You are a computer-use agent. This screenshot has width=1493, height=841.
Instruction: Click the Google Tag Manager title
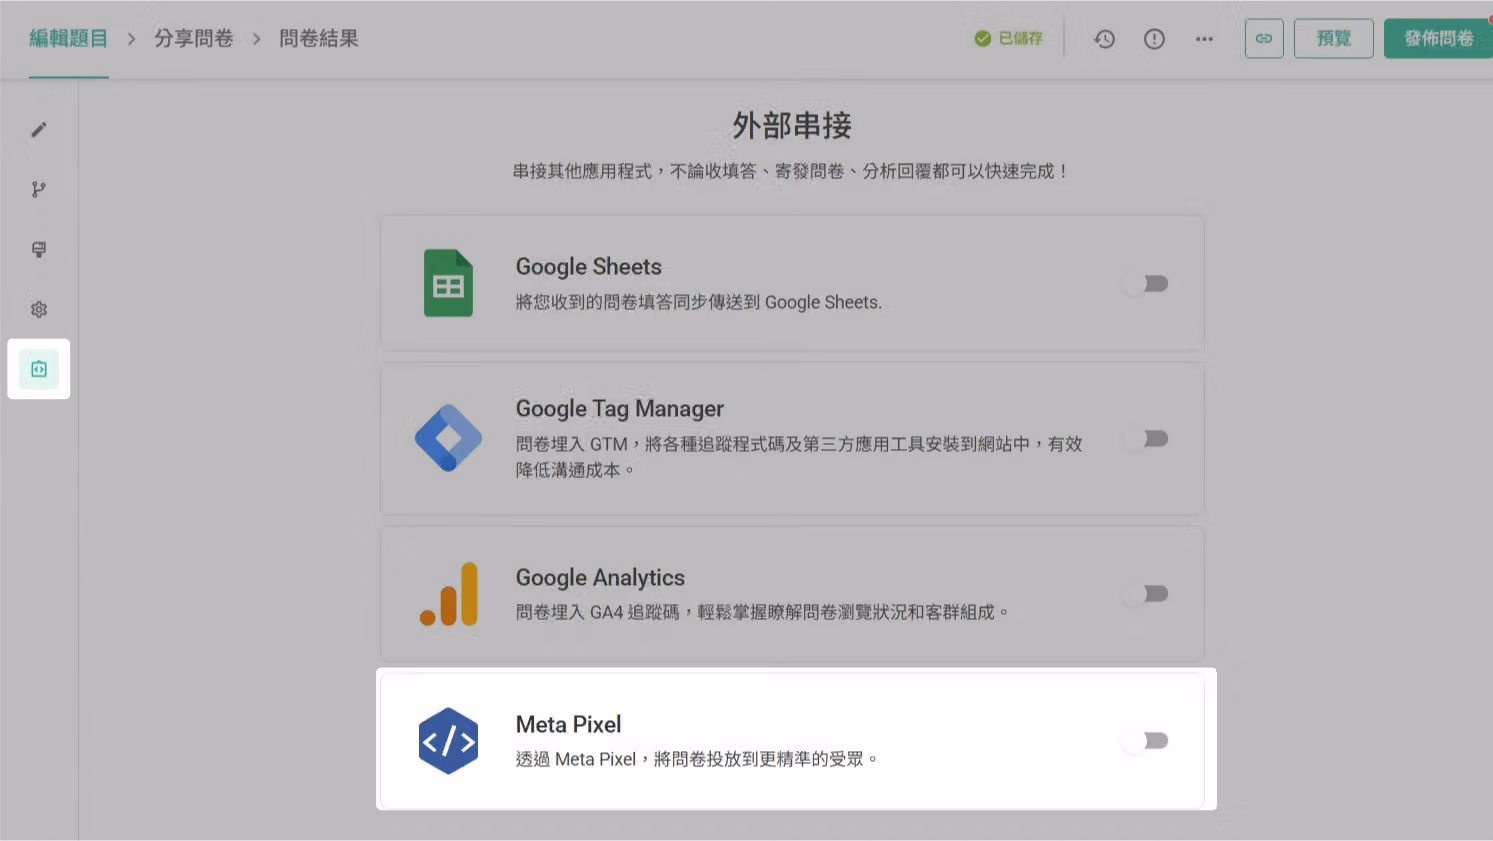point(620,409)
